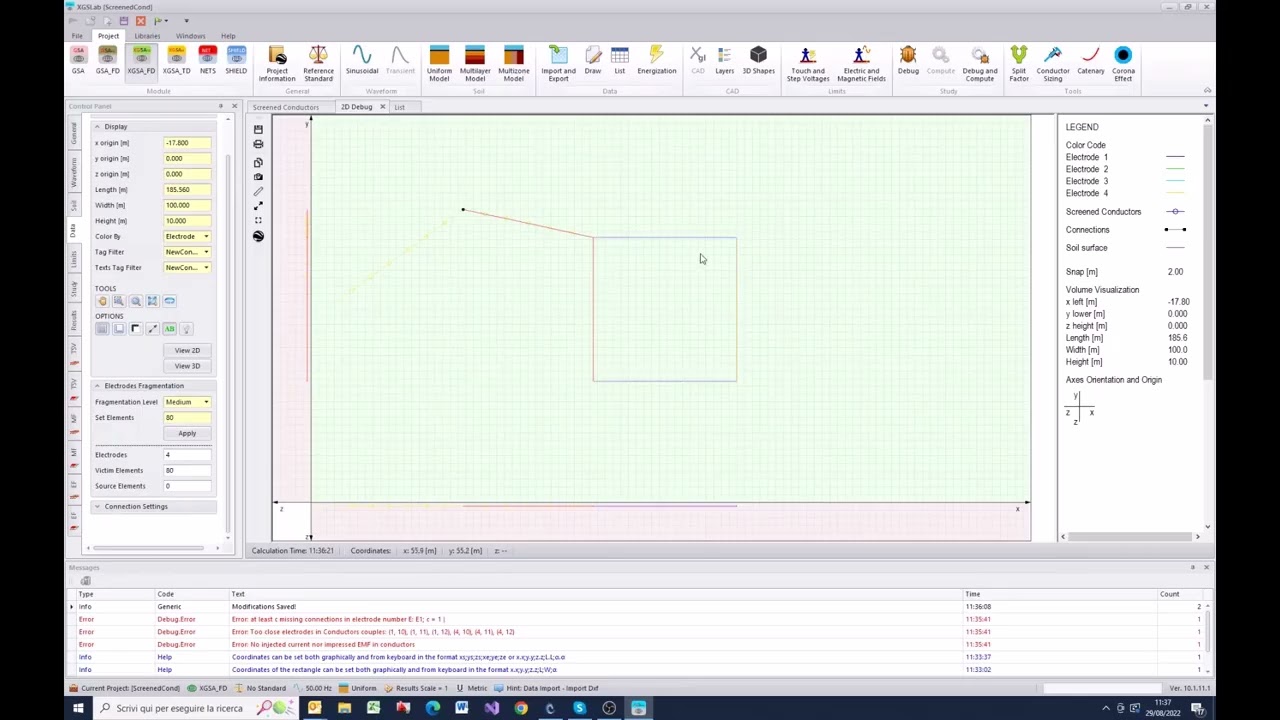Collapse the Electrodes Fragmentation section
The height and width of the screenshot is (720, 1280).
coord(97,386)
